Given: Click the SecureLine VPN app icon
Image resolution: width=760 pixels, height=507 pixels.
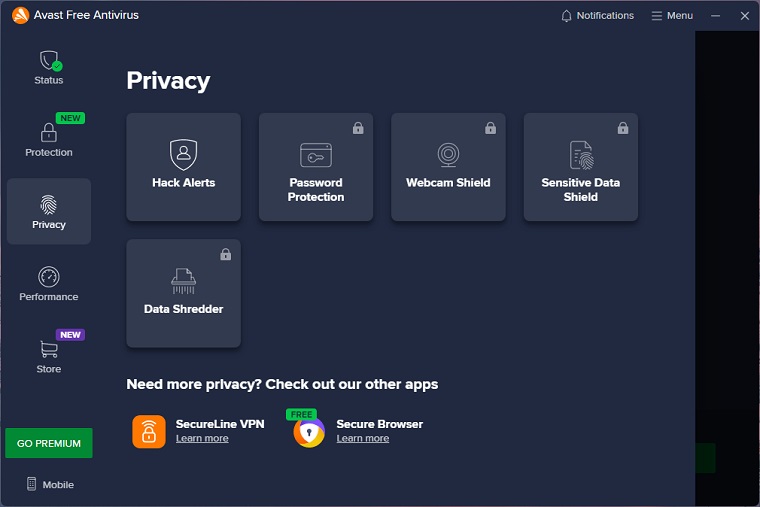Looking at the screenshot, I should 149,431.
